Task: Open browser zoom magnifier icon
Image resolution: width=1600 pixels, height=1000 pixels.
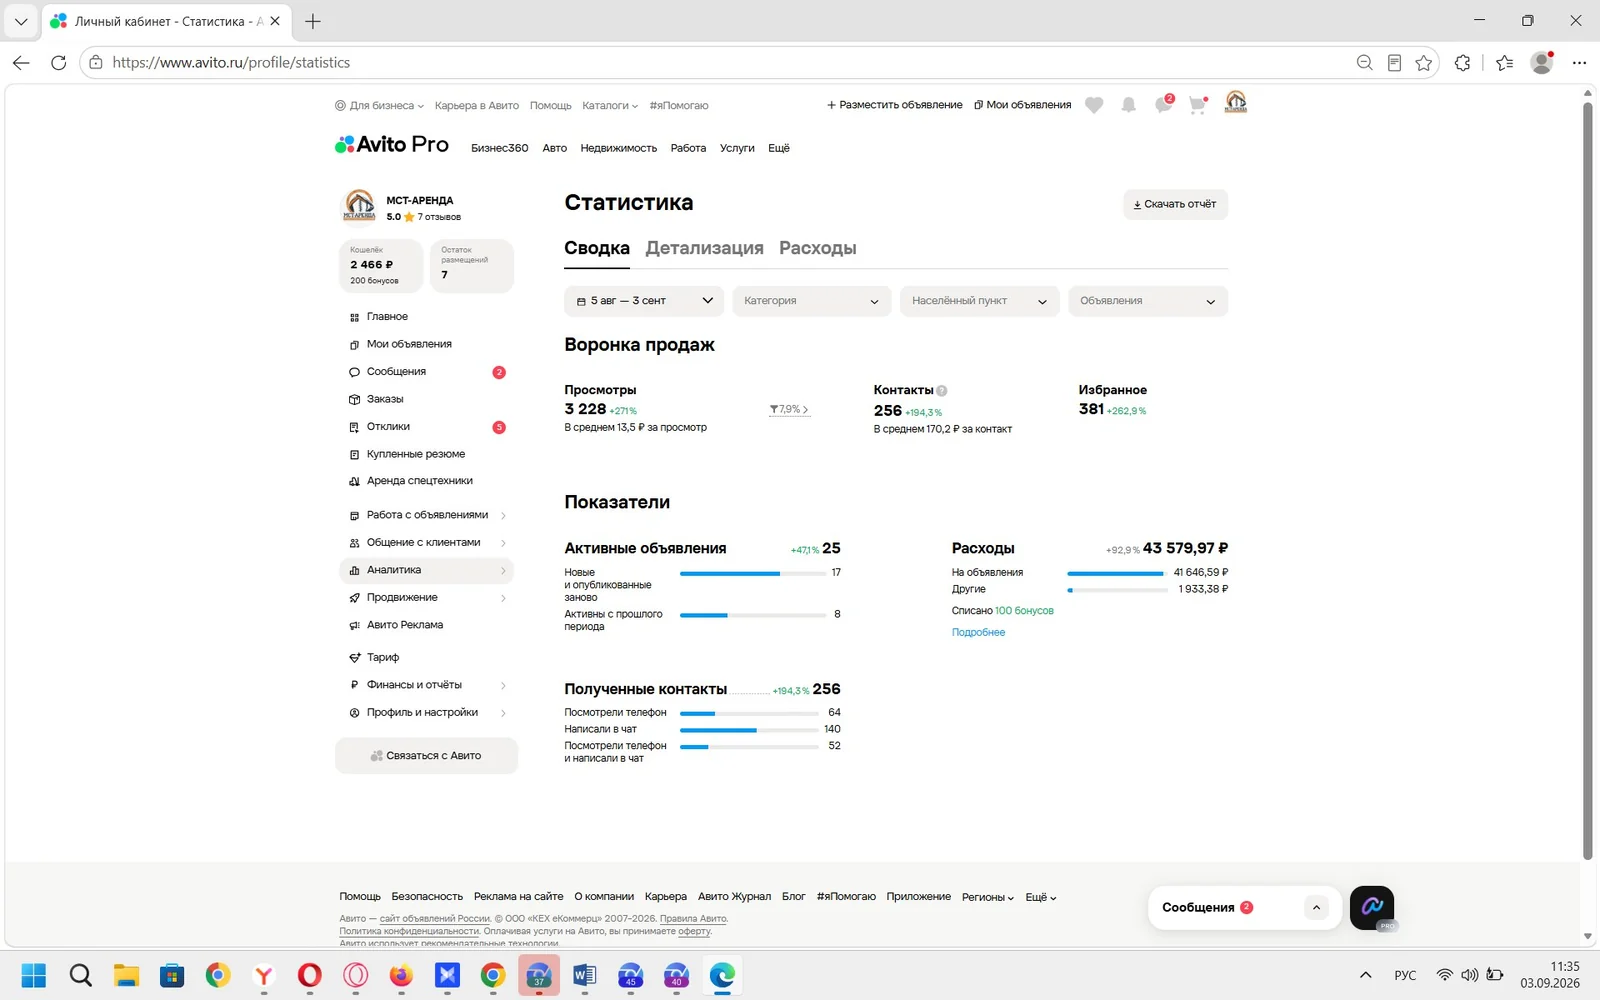Action: (x=1365, y=63)
